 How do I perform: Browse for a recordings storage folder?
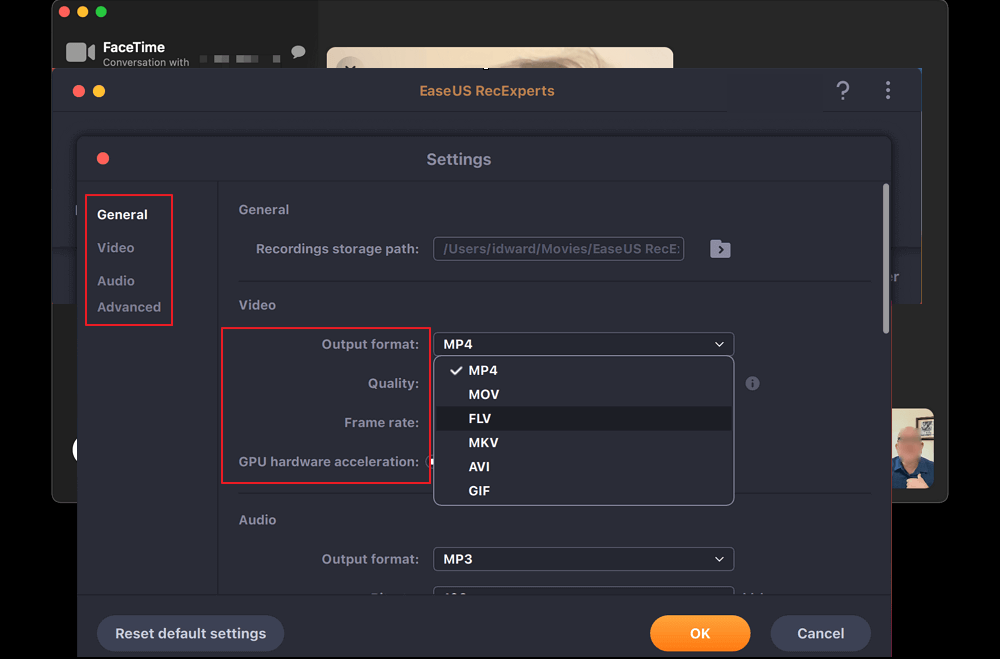point(720,249)
